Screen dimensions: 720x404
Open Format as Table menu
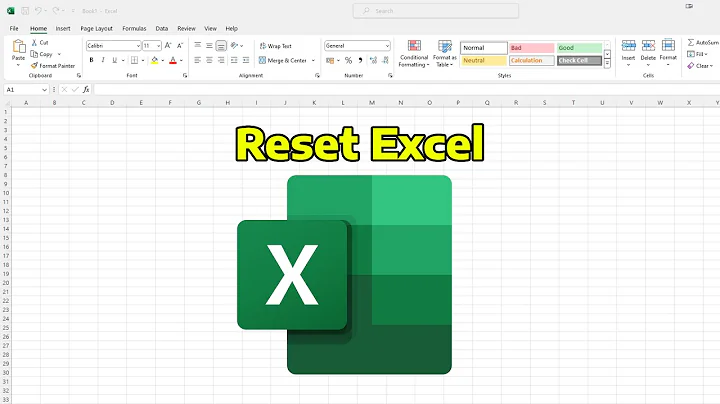click(x=444, y=54)
